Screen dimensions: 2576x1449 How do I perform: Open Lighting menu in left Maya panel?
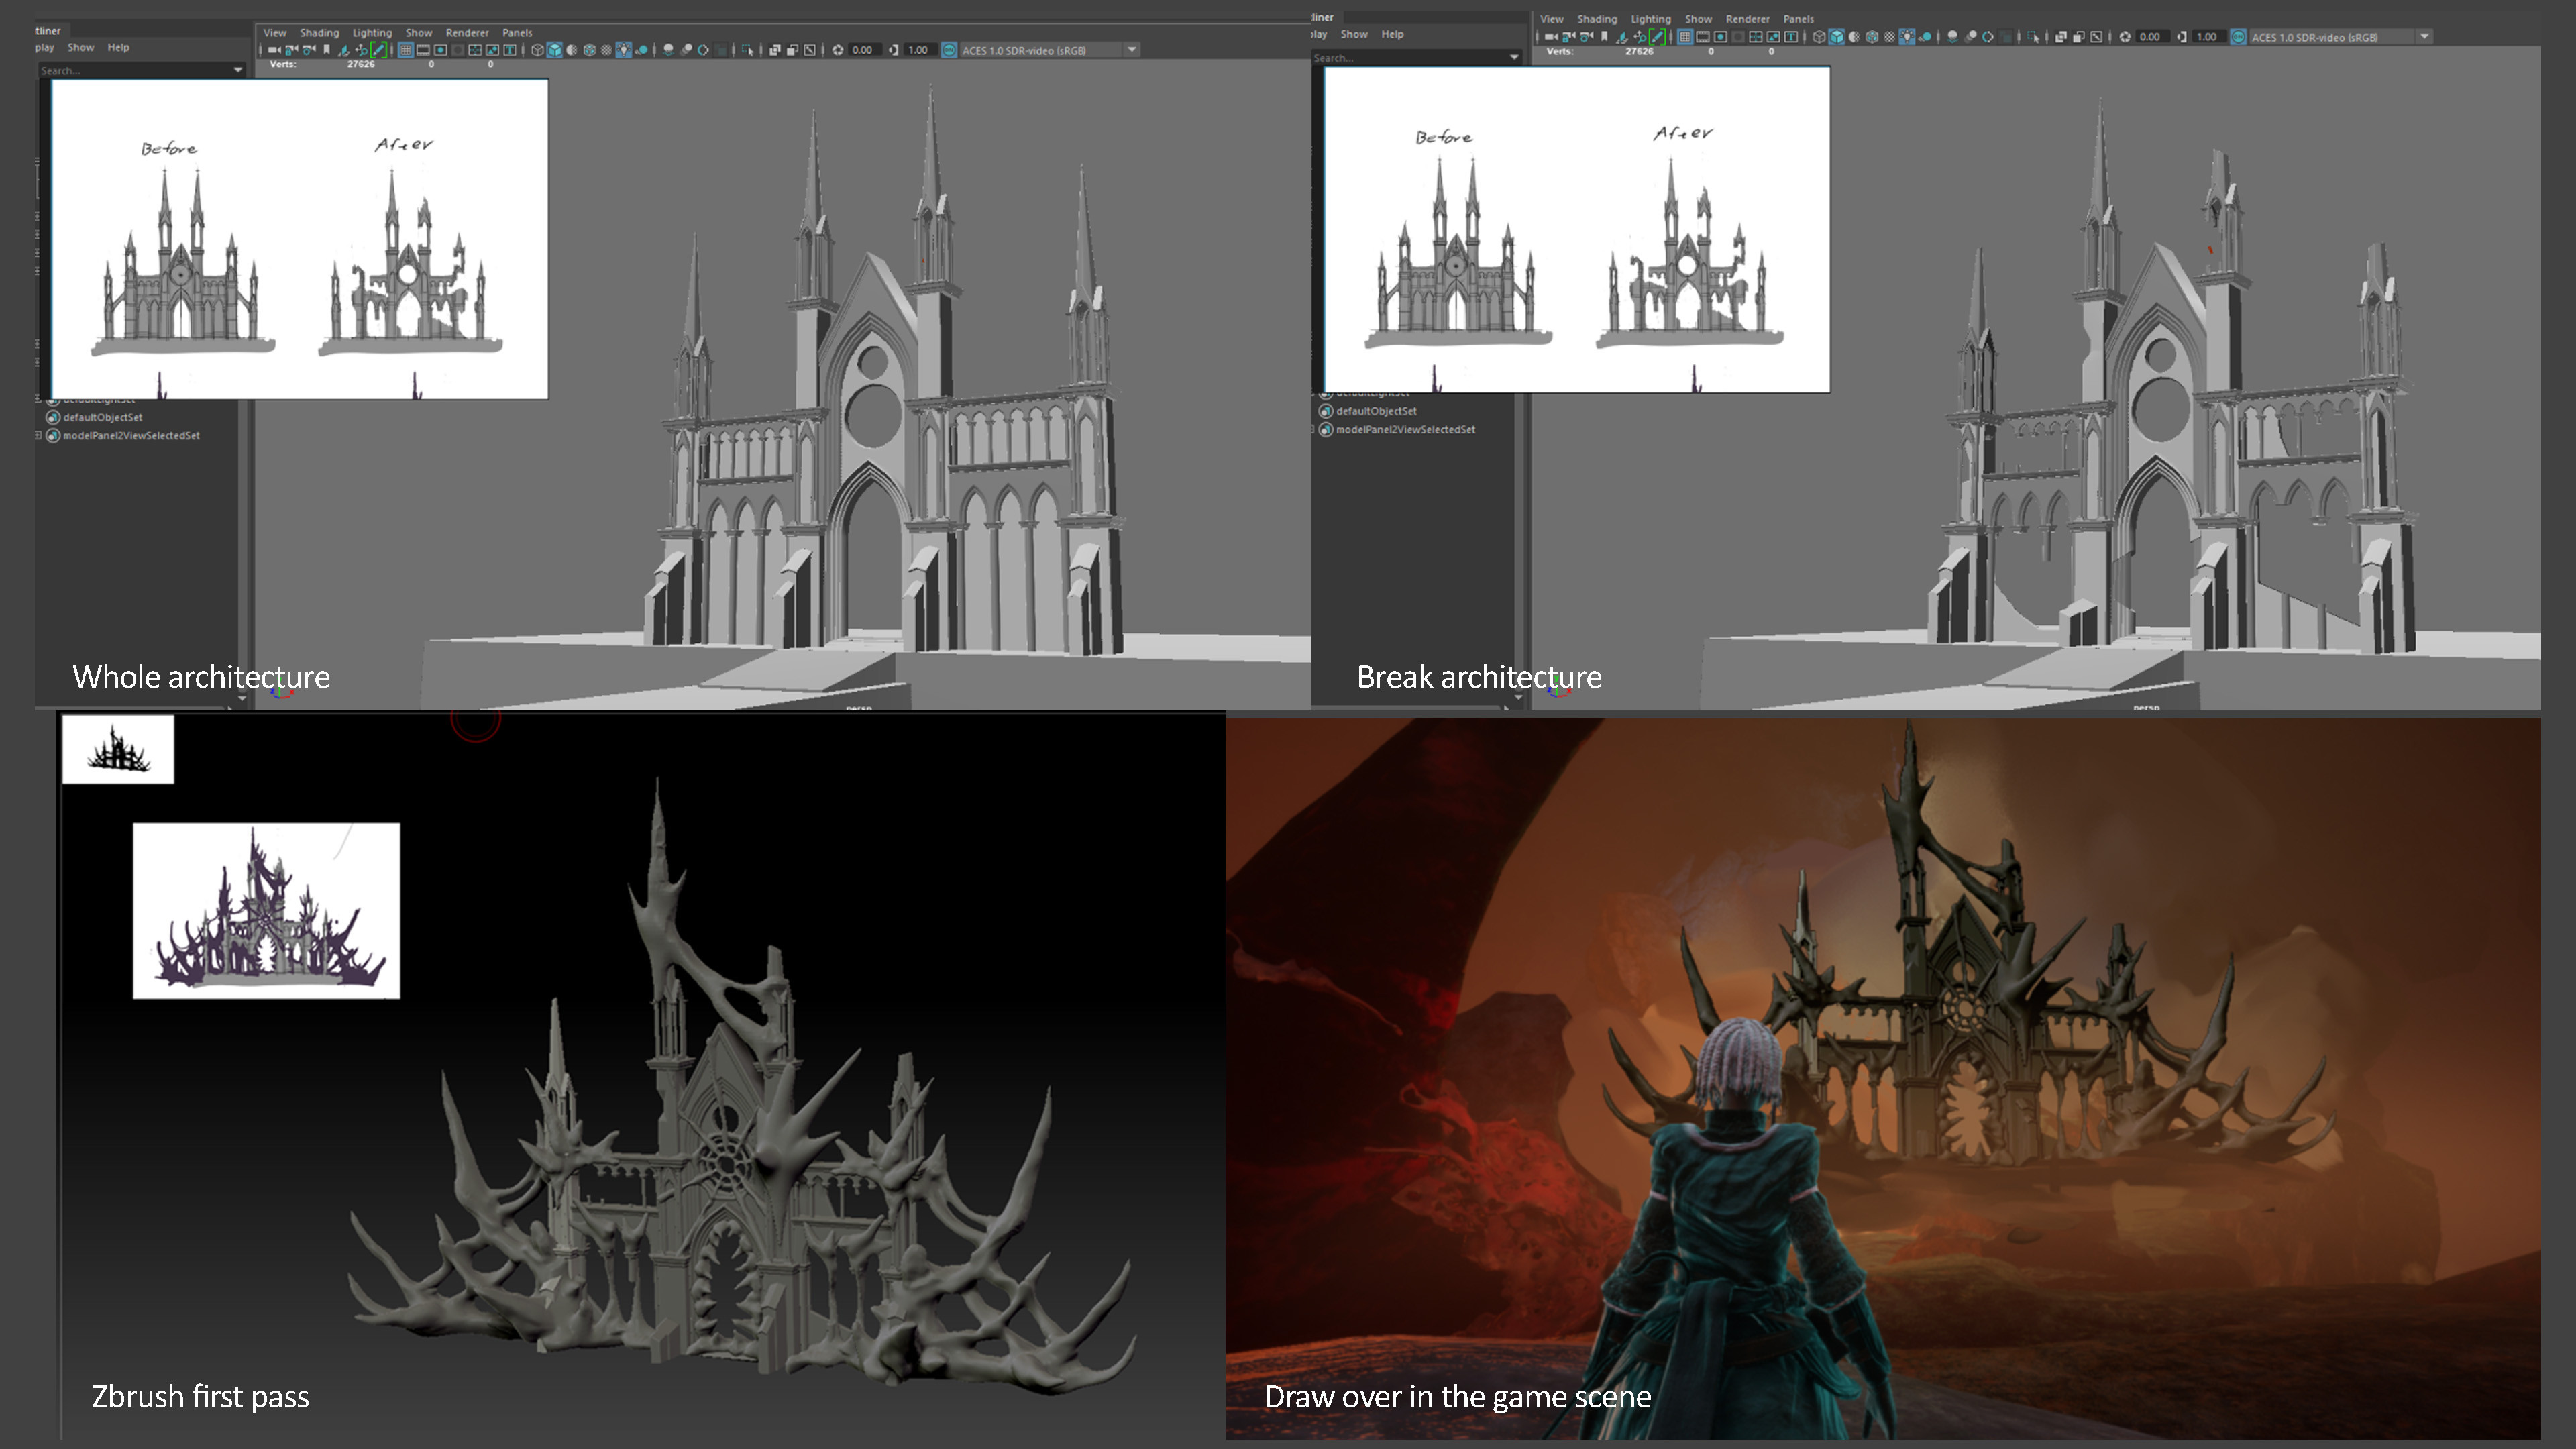click(x=372, y=33)
